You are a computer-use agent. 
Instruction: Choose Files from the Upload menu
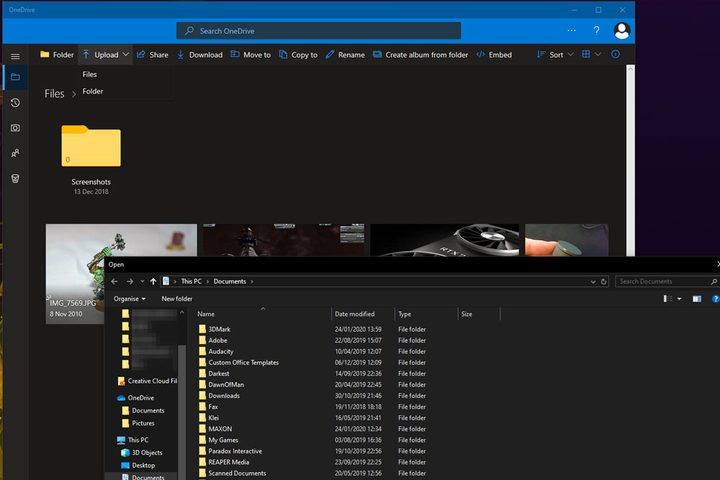coord(90,74)
